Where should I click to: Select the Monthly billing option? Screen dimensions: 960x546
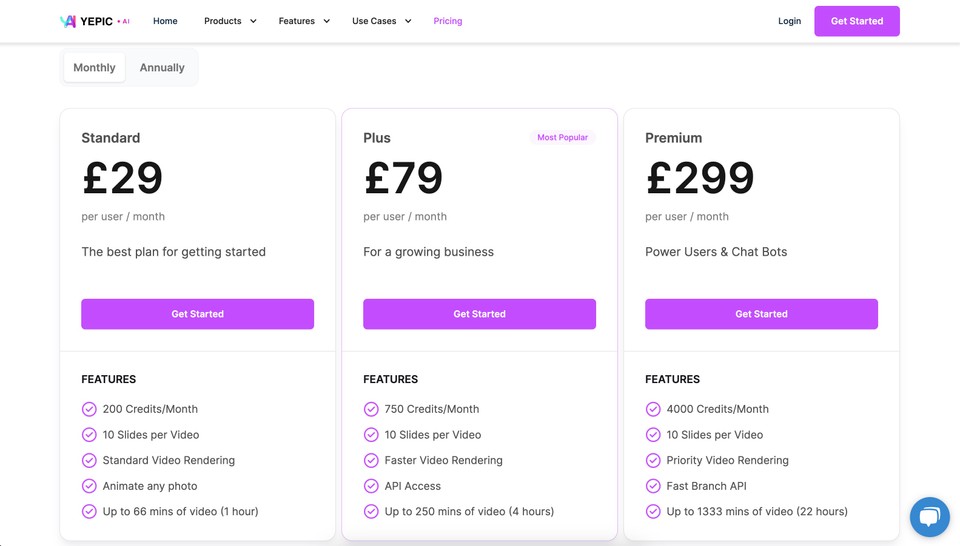pos(94,67)
